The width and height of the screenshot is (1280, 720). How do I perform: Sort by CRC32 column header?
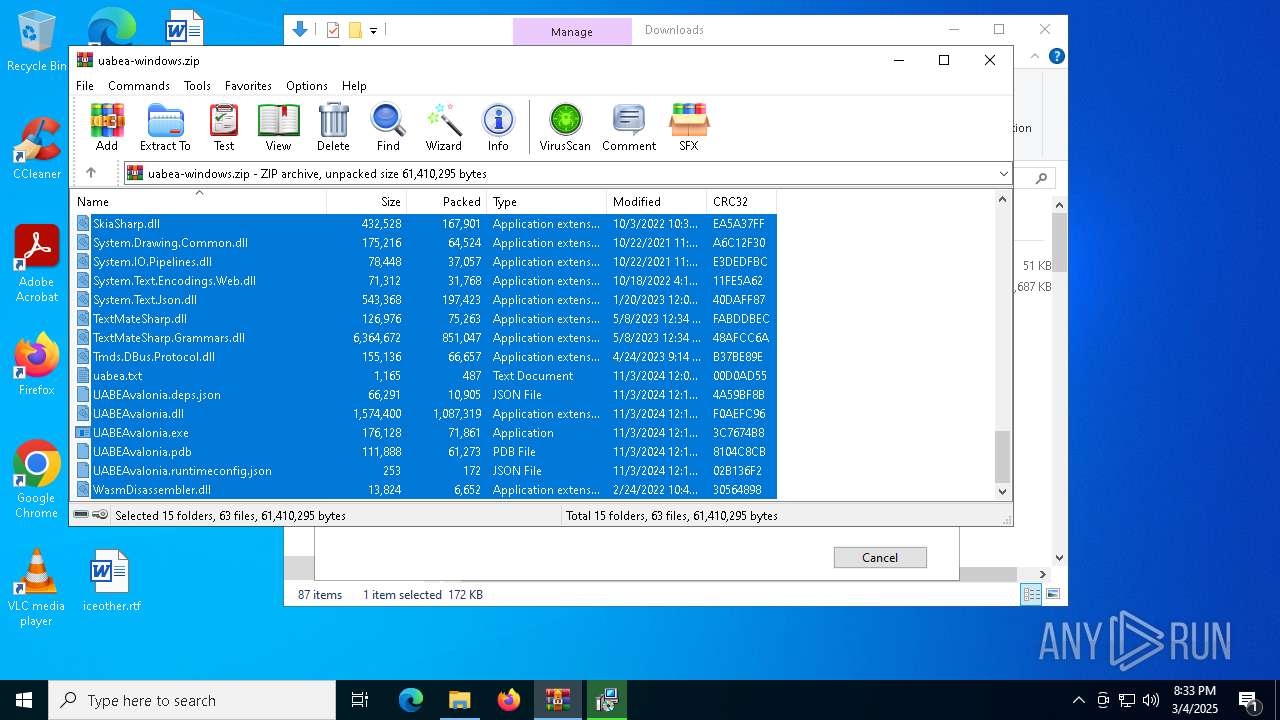tap(741, 201)
